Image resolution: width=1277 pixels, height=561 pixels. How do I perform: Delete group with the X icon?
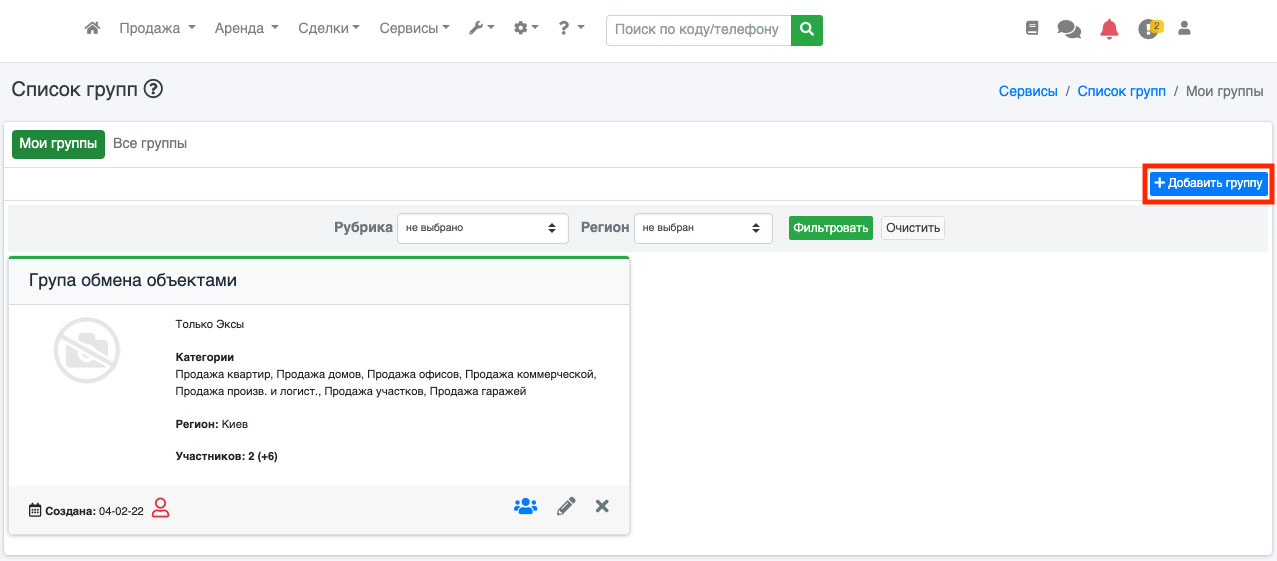[602, 506]
